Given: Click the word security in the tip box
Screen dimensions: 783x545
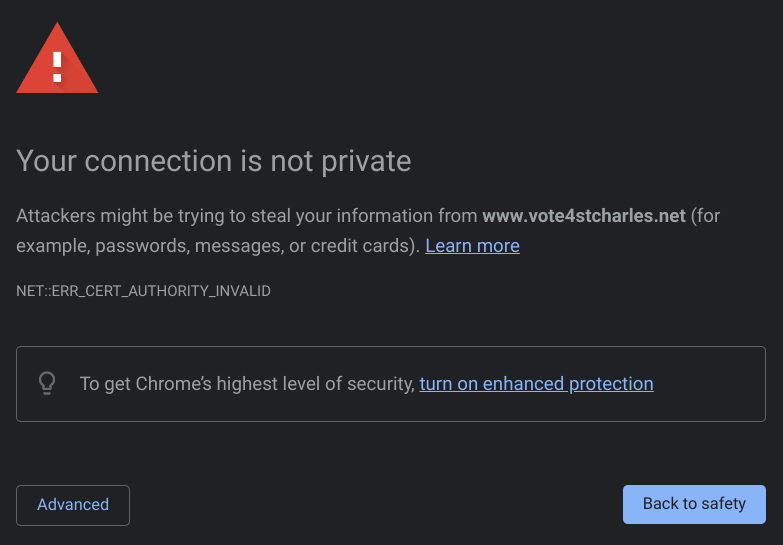Looking at the screenshot, I should pos(379,383).
